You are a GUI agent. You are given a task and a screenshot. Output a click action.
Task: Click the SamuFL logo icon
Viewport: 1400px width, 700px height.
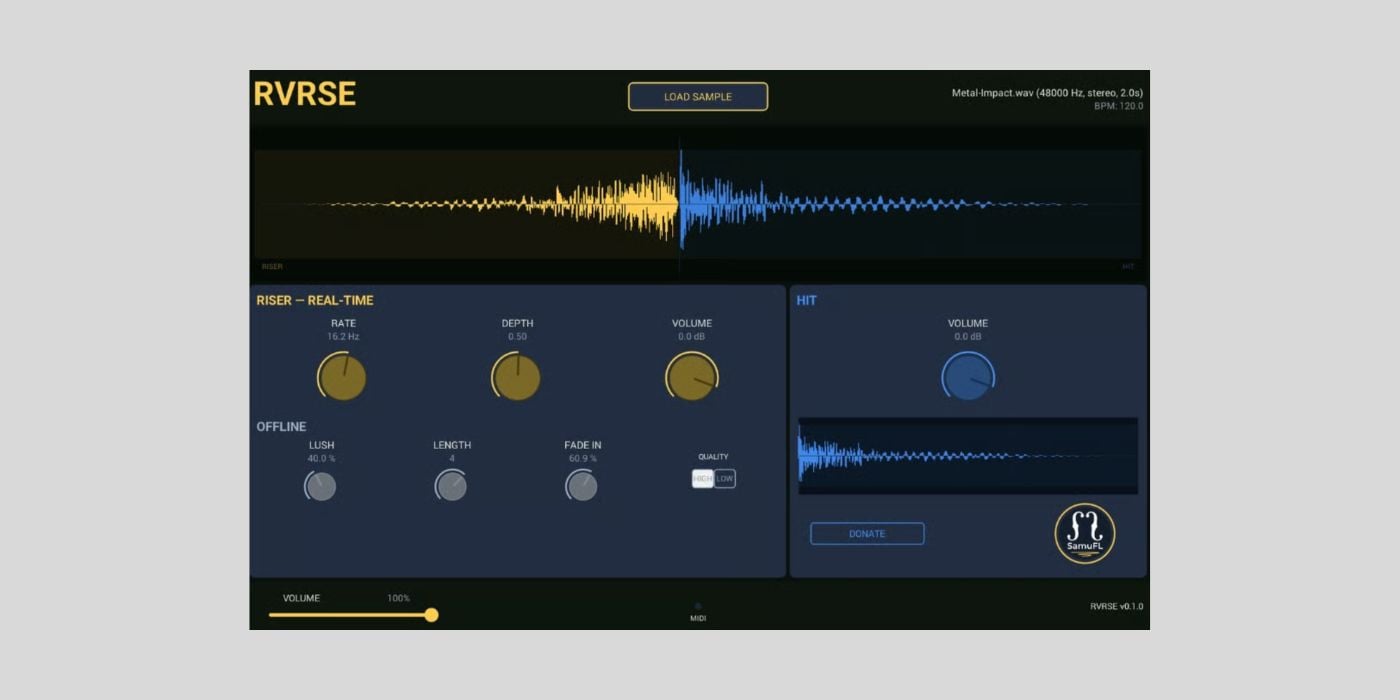click(x=1084, y=533)
